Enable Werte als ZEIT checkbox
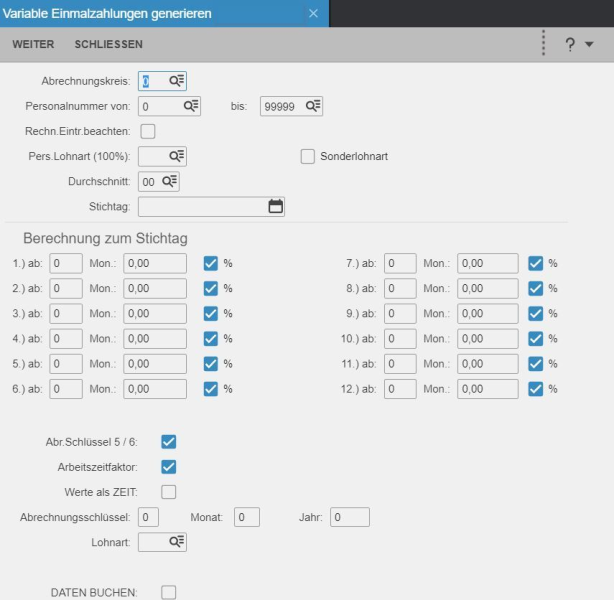Screen dimensions: 614x600 (x=169, y=492)
